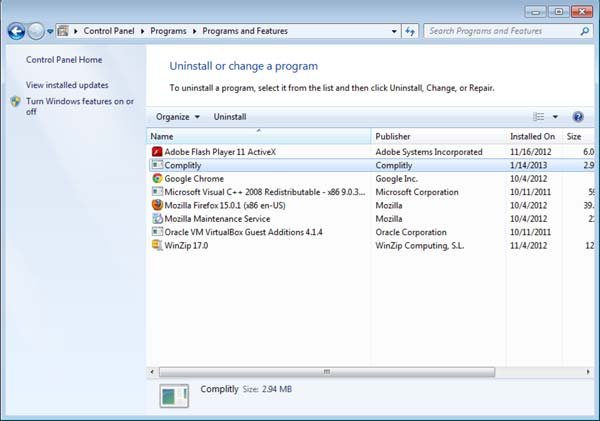Screen dimensions: 600x421
Task: Click Complitly thumbnail in details pane
Action: click(174, 396)
